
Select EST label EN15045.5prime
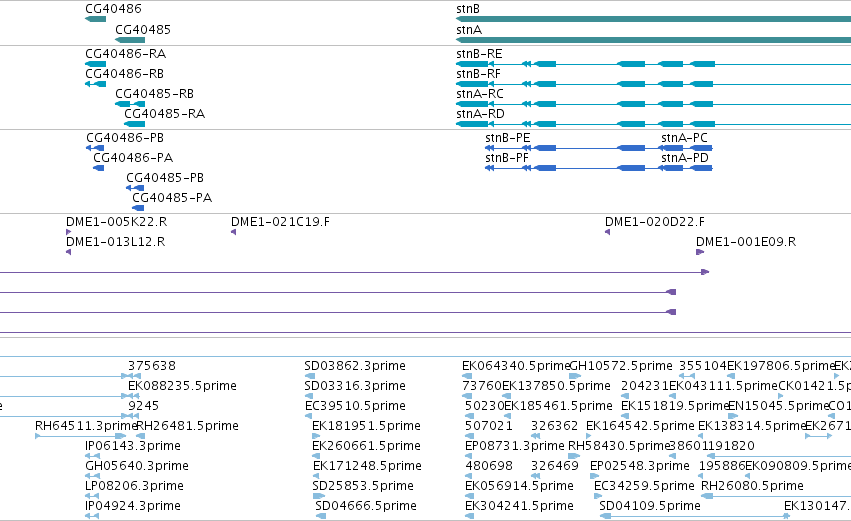click(778, 406)
